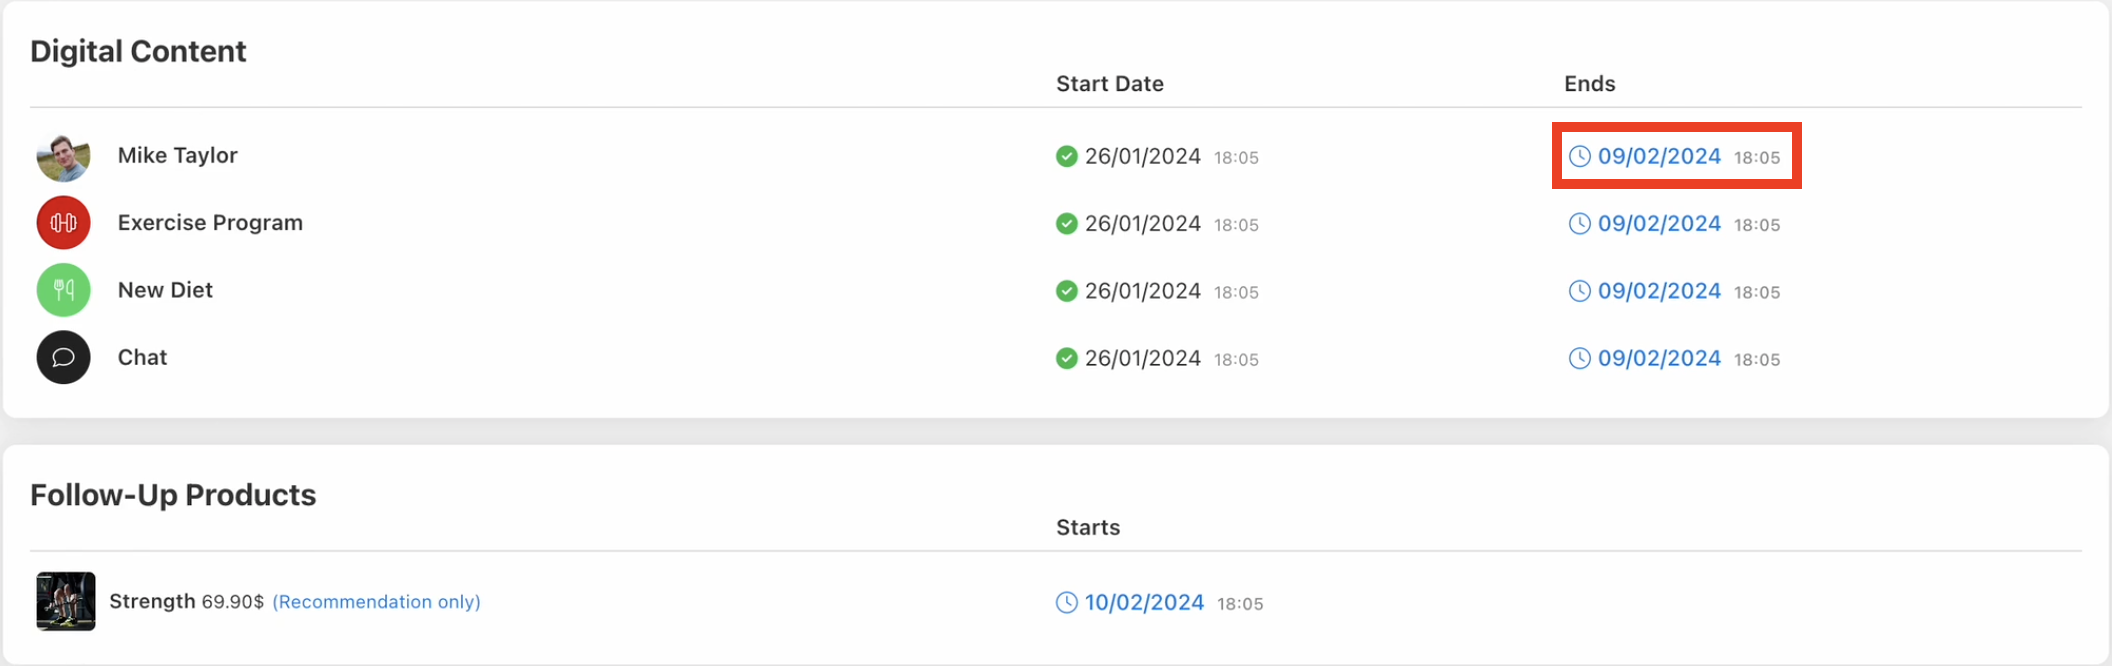Click the clock icon in New Diet's Ends column

click(1579, 291)
